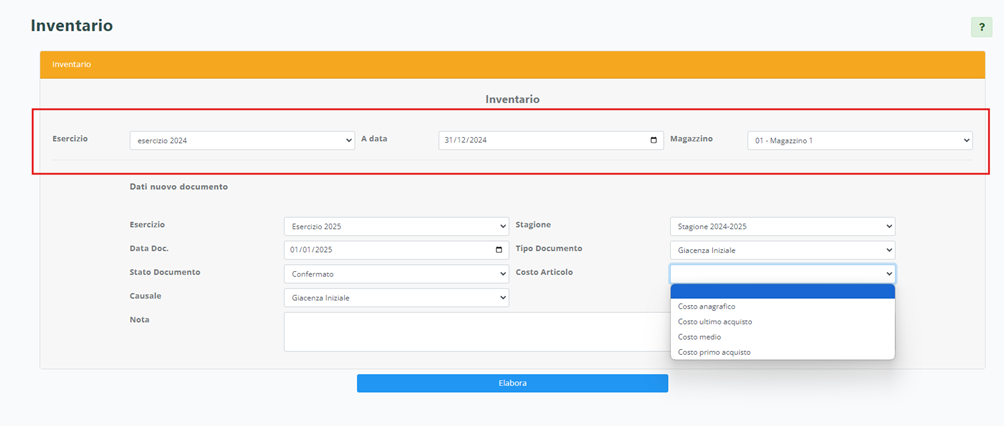Select the blank highlighted dropdown option
The height and width of the screenshot is (426, 1004).
click(782, 291)
